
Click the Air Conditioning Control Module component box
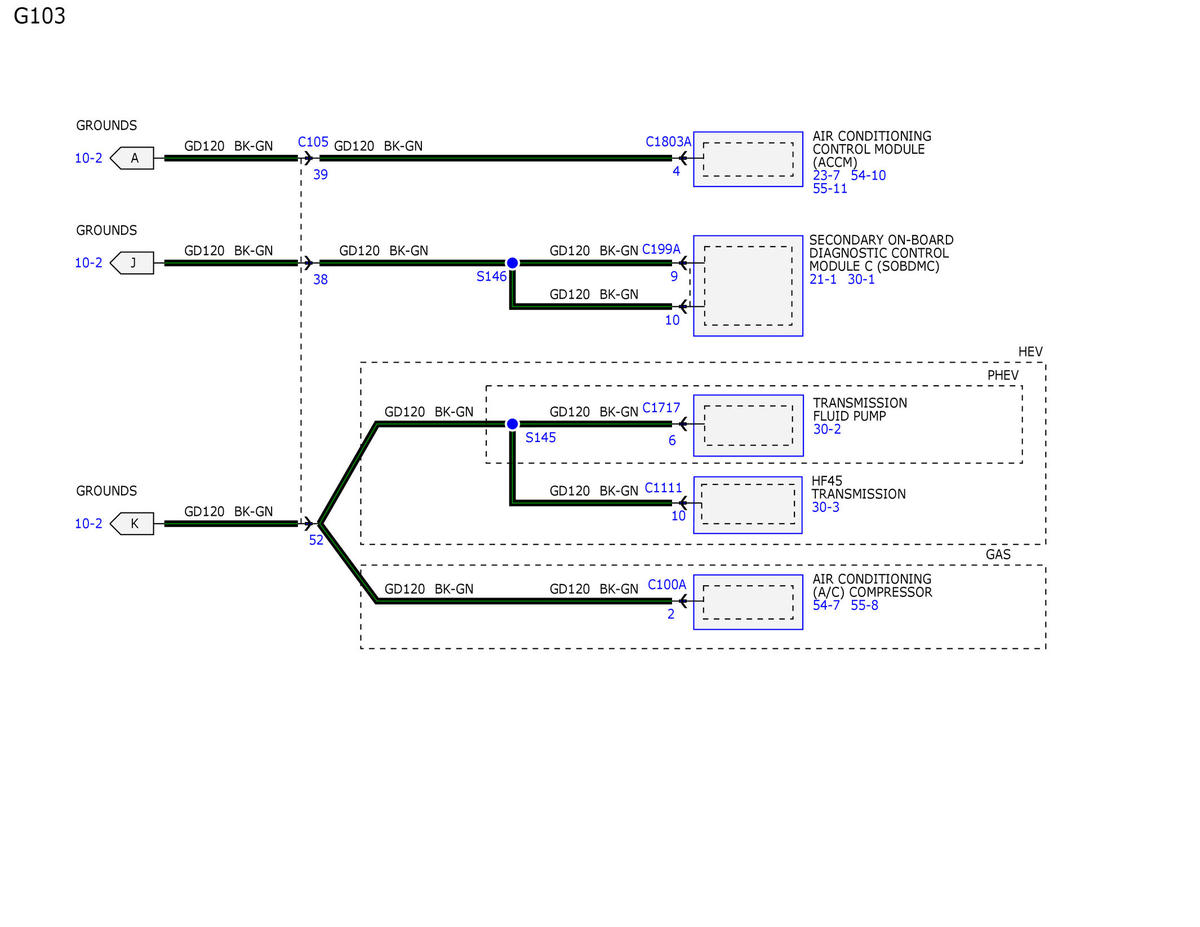tap(748, 159)
